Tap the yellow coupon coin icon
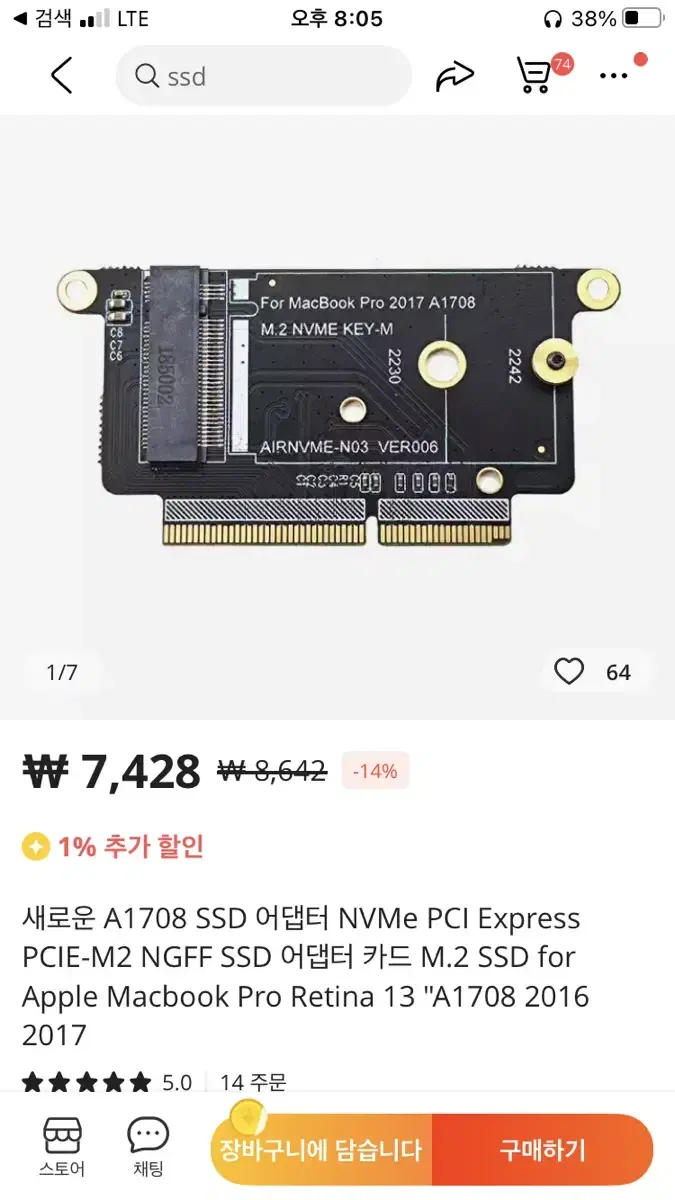 [x=36, y=848]
